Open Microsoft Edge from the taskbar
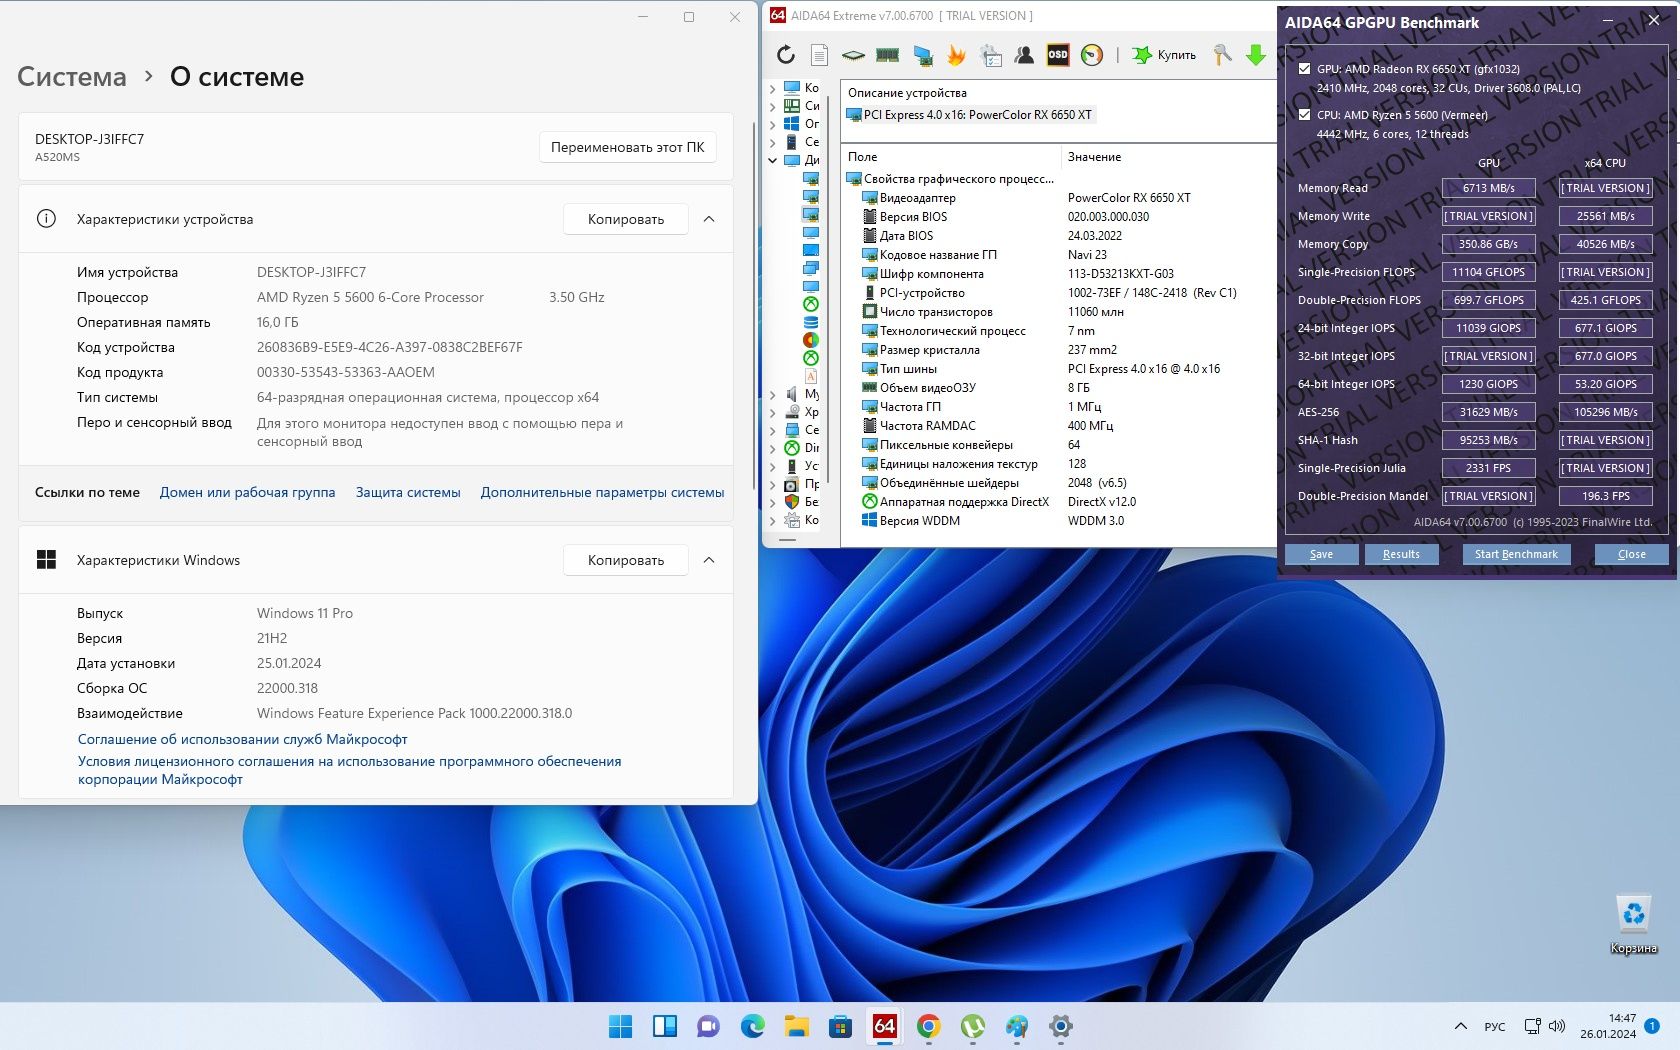Image resolution: width=1680 pixels, height=1050 pixels. tap(752, 1026)
